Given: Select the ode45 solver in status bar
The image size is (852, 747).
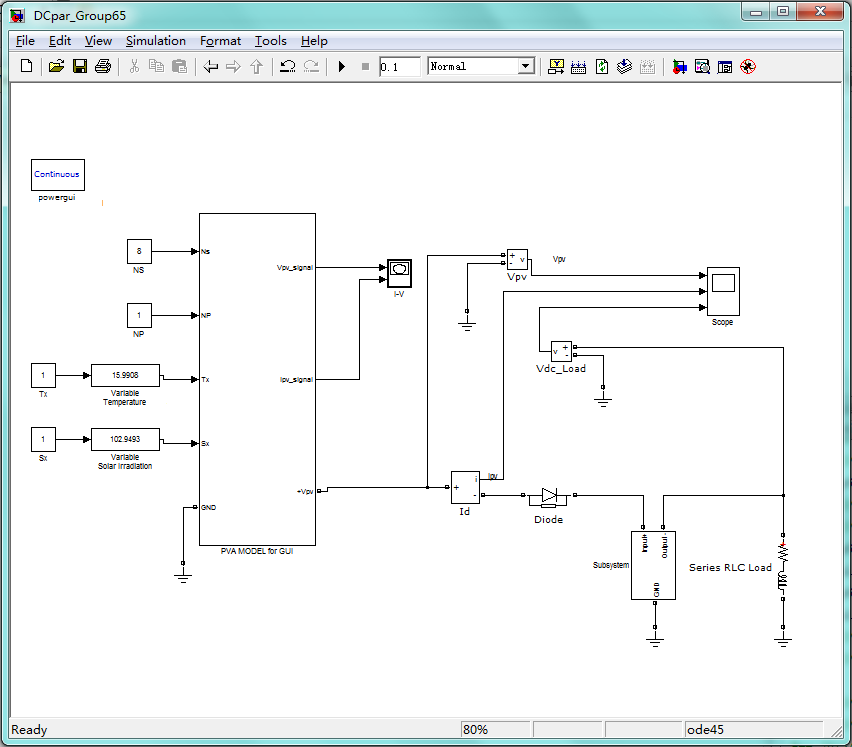Looking at the screenshot, I should coord(756,729).
